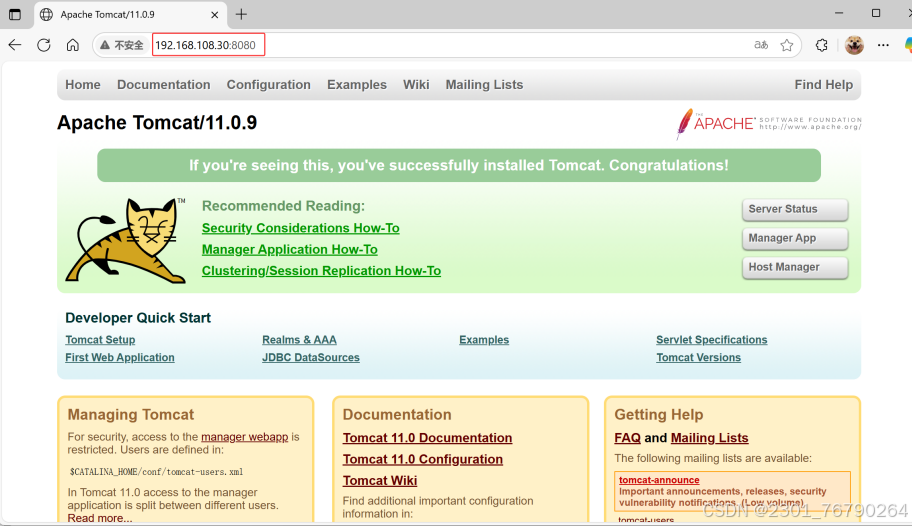The width and height of the screenshot is (912, 526).
Task: Open the Documentation navigation item
Action: coord(163,85)
